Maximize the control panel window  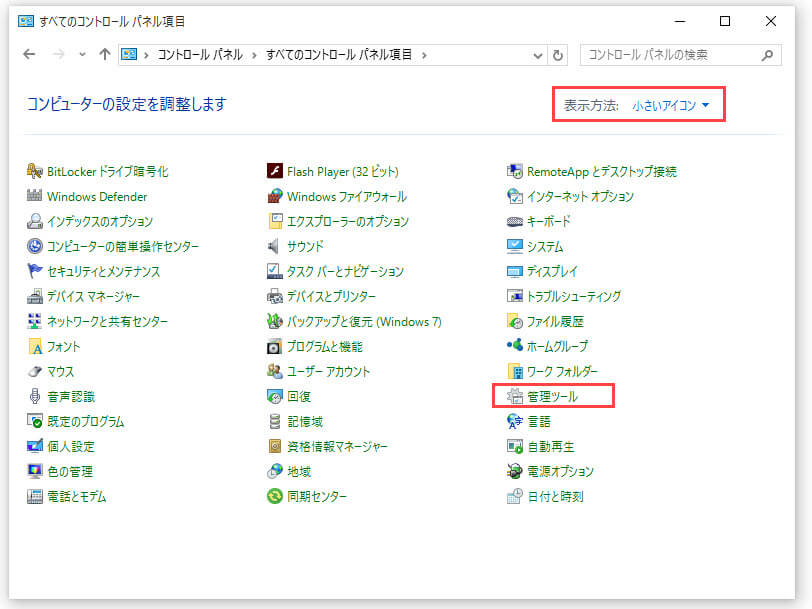click(725, 21)
